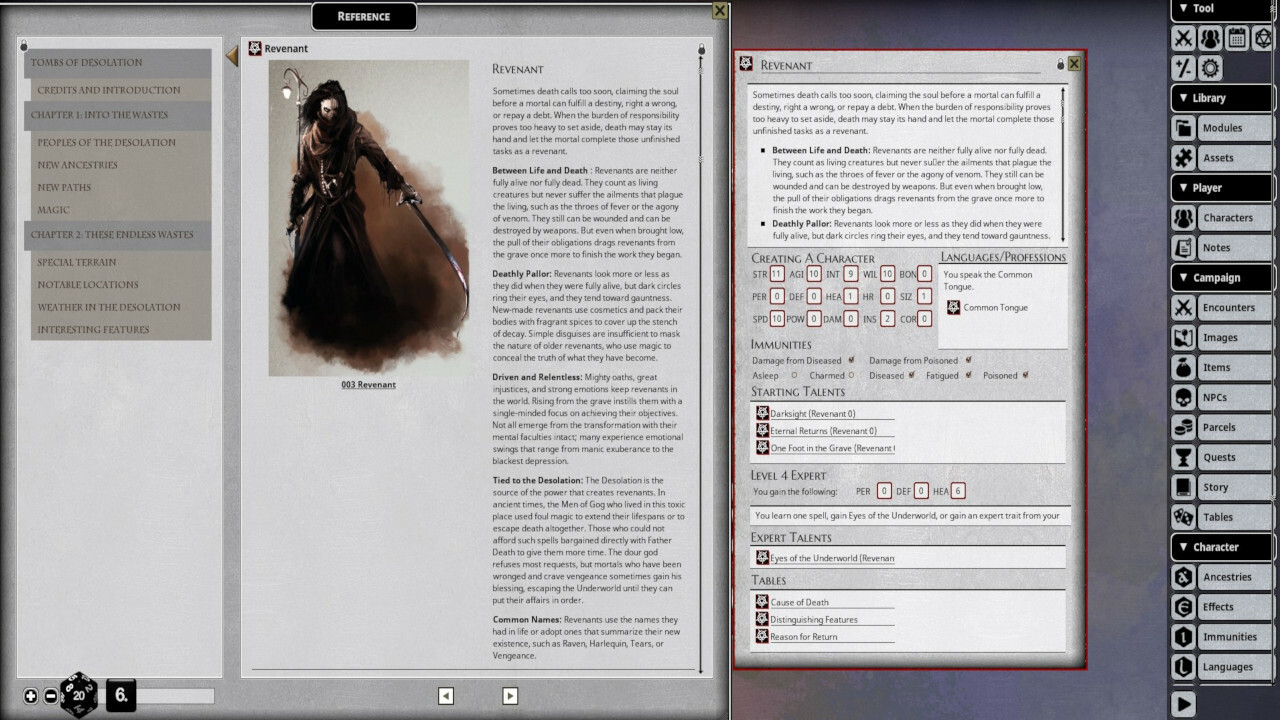Viewport: 1280px width, 720px height.
Task: Open the 003 Revenant image link
Action: coord(367,384)
